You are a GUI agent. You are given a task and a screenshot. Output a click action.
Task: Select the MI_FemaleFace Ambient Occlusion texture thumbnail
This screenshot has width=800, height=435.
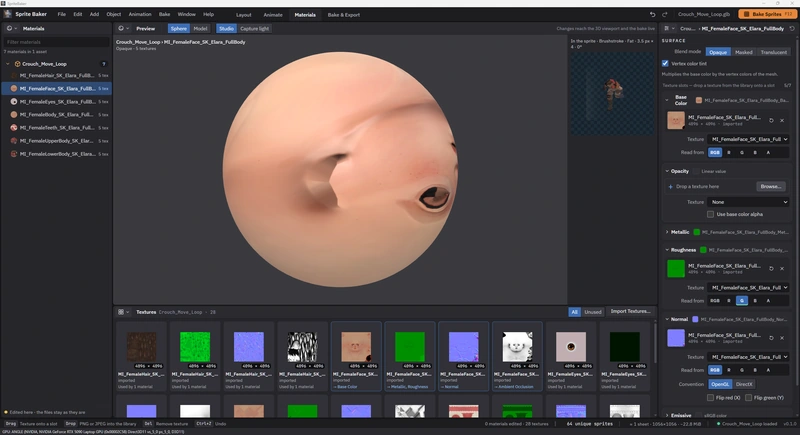coord(517,347)
